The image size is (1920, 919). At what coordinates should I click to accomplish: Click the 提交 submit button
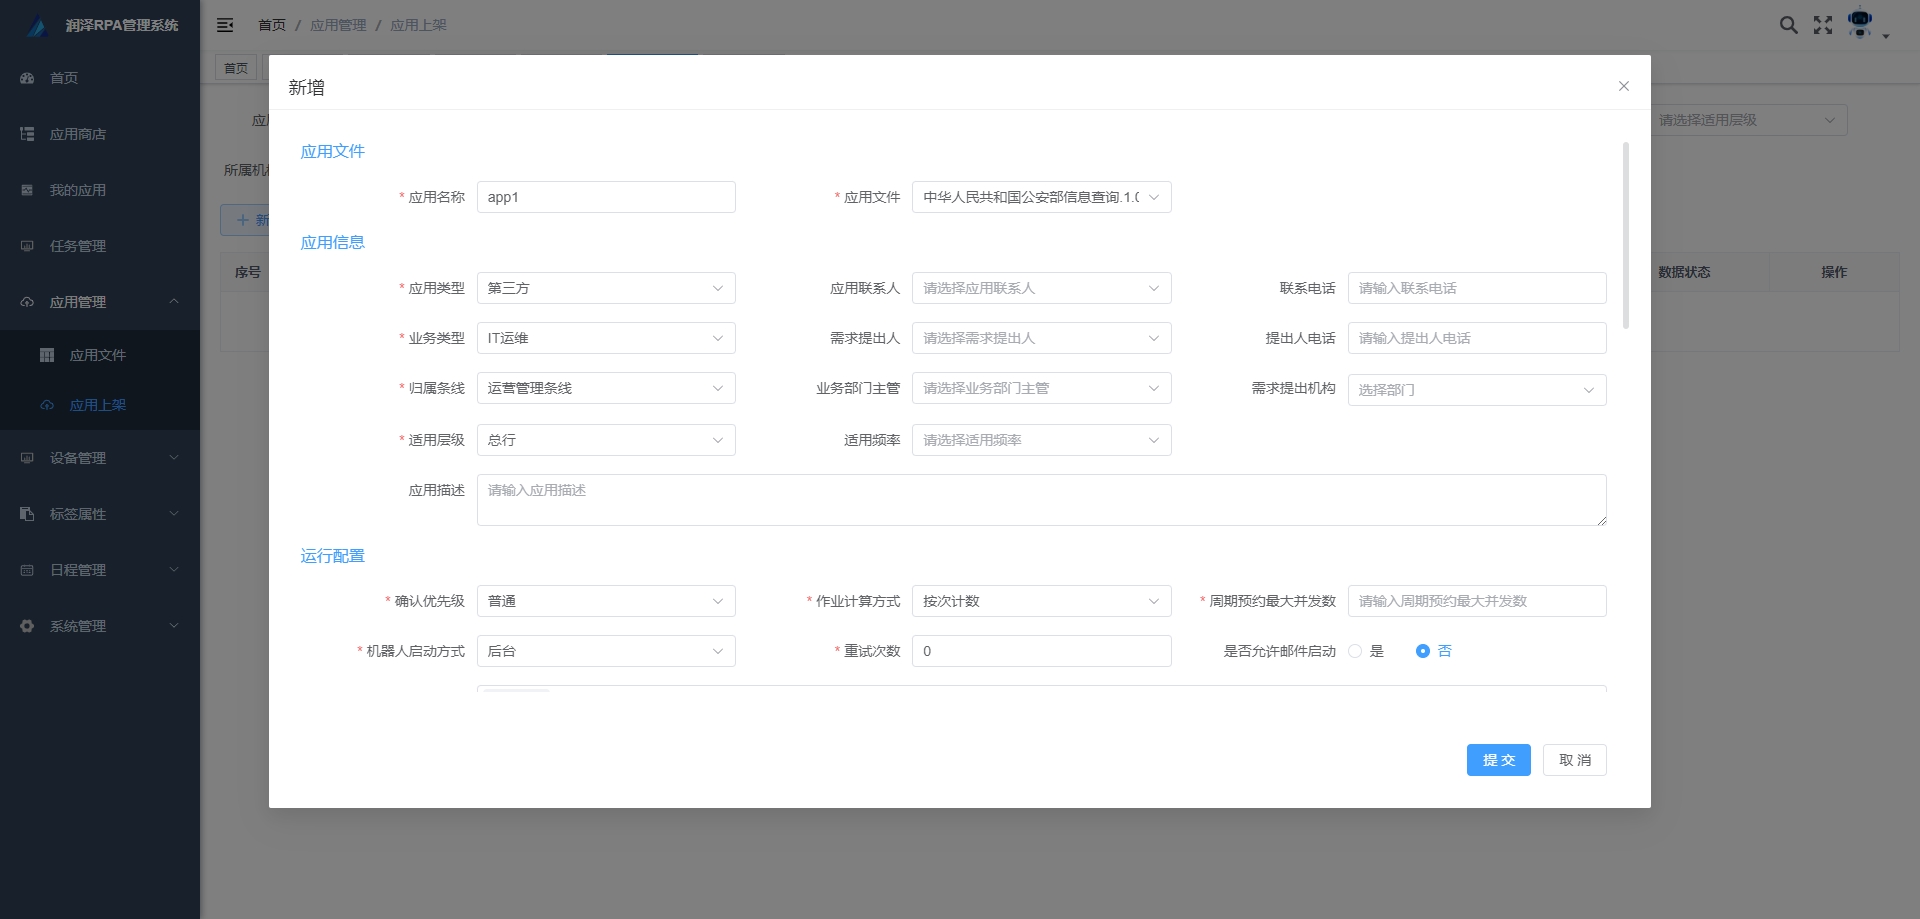pyautogui.click(x=1498, y=760)
